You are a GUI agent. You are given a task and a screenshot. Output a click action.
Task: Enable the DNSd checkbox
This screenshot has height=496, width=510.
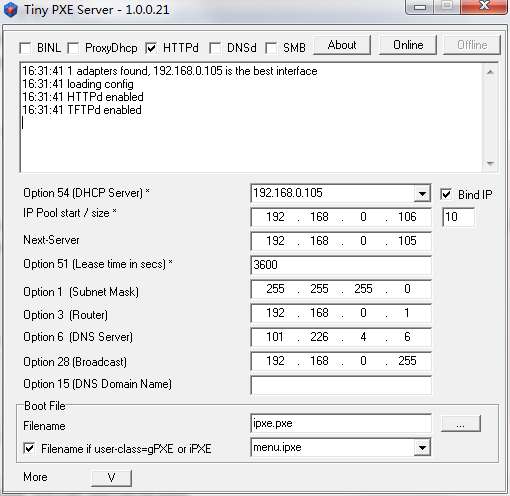(x=215, y=48)
